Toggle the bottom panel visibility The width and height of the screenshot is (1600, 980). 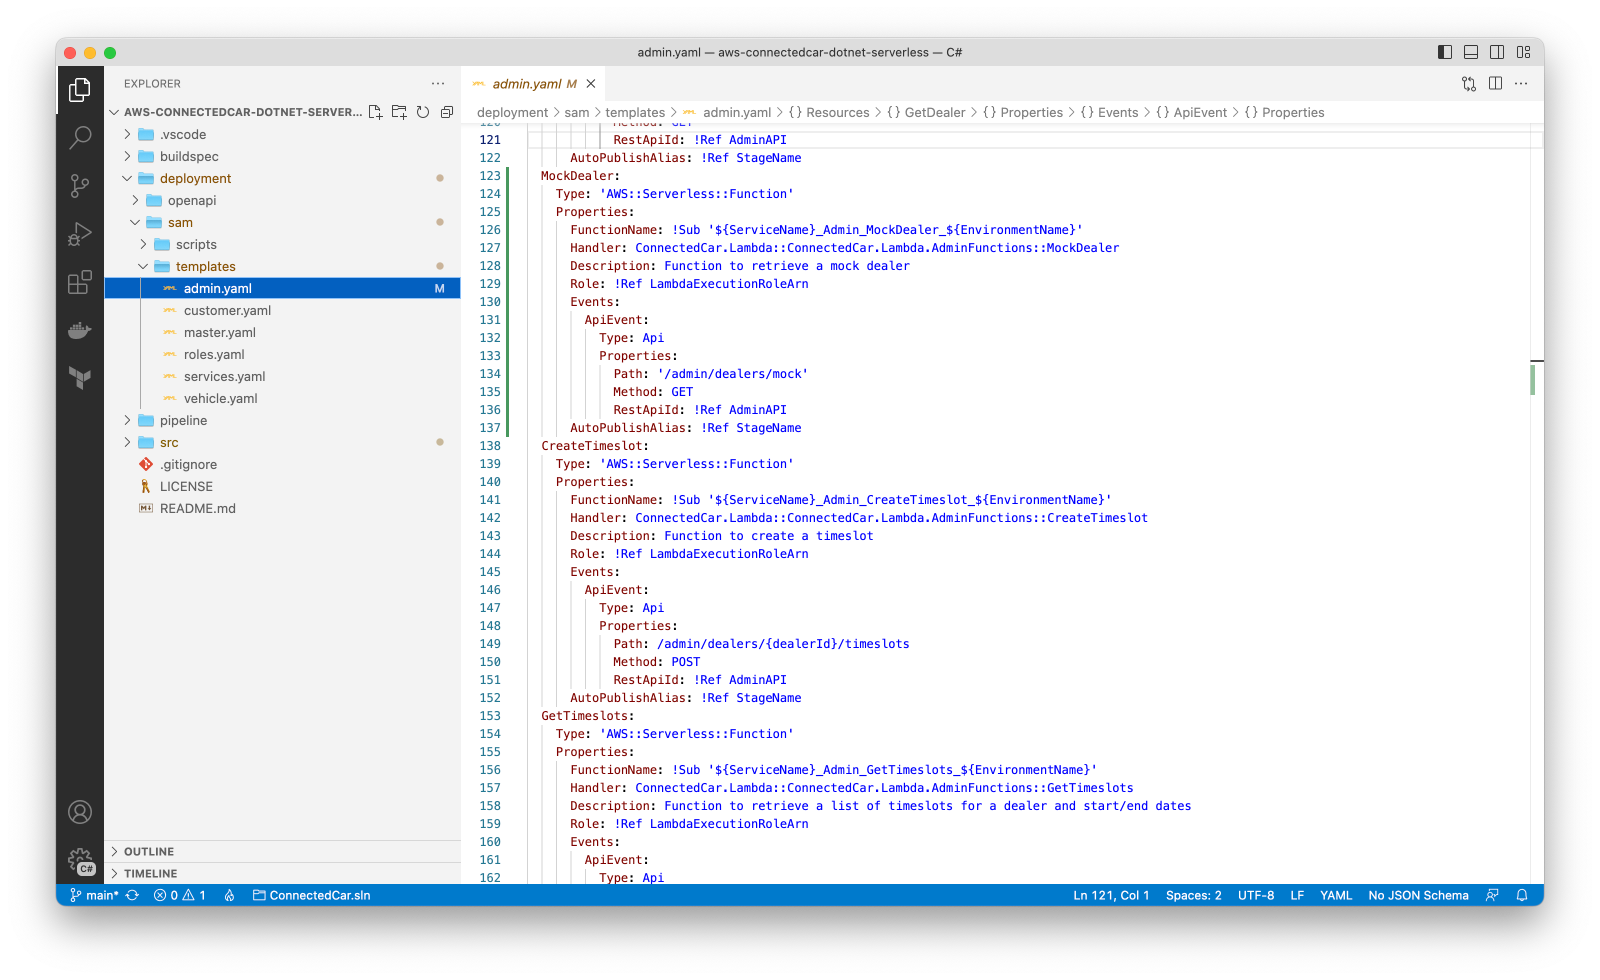click(1471, 52)
